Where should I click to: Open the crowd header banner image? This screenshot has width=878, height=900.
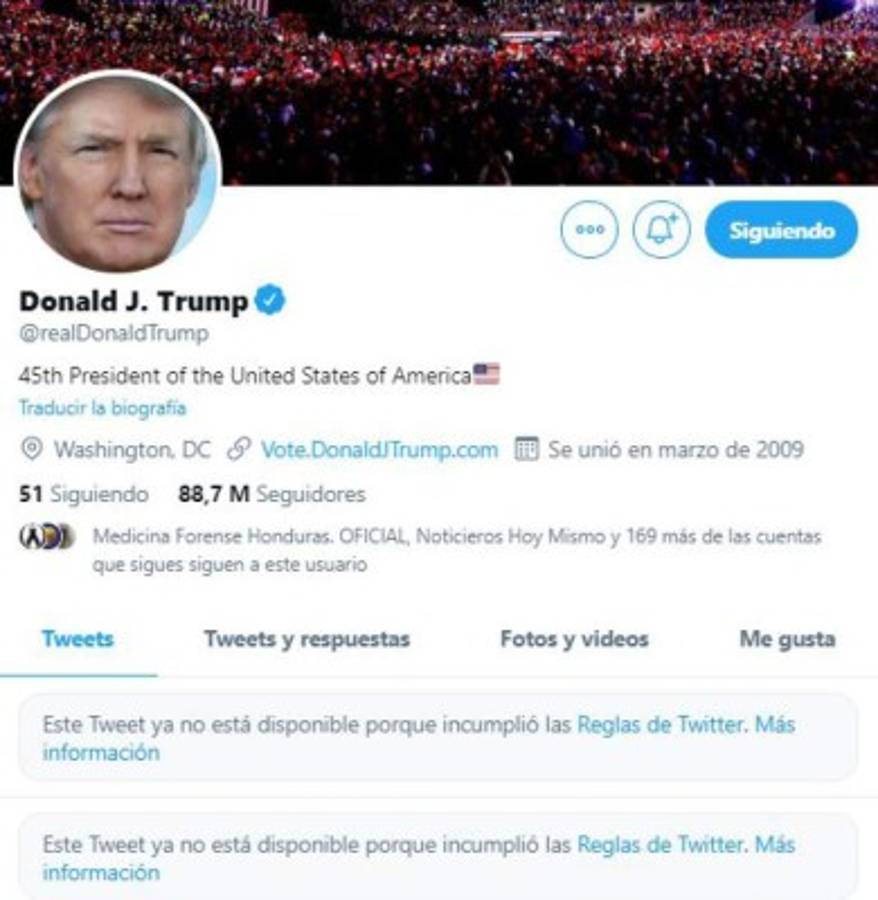tap(439, 92)
